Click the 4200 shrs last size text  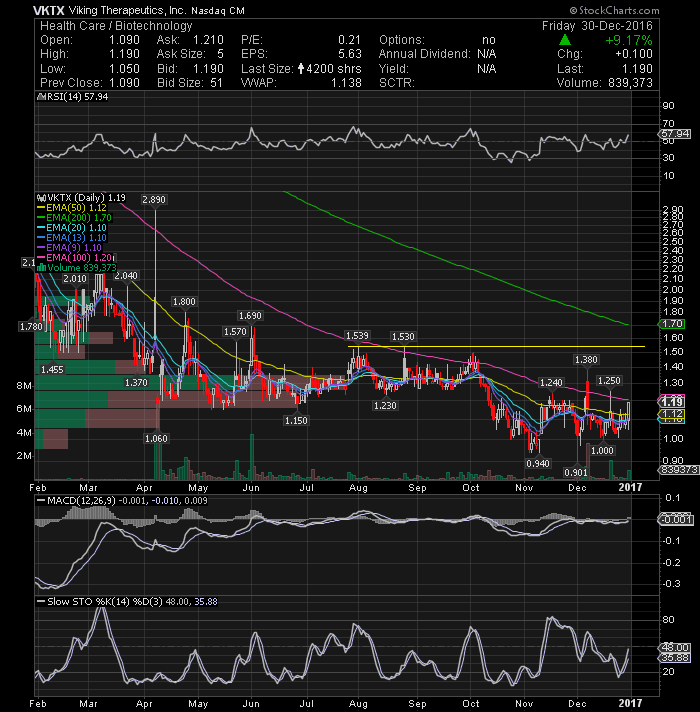pyautogui.click(x=334, y=69)
